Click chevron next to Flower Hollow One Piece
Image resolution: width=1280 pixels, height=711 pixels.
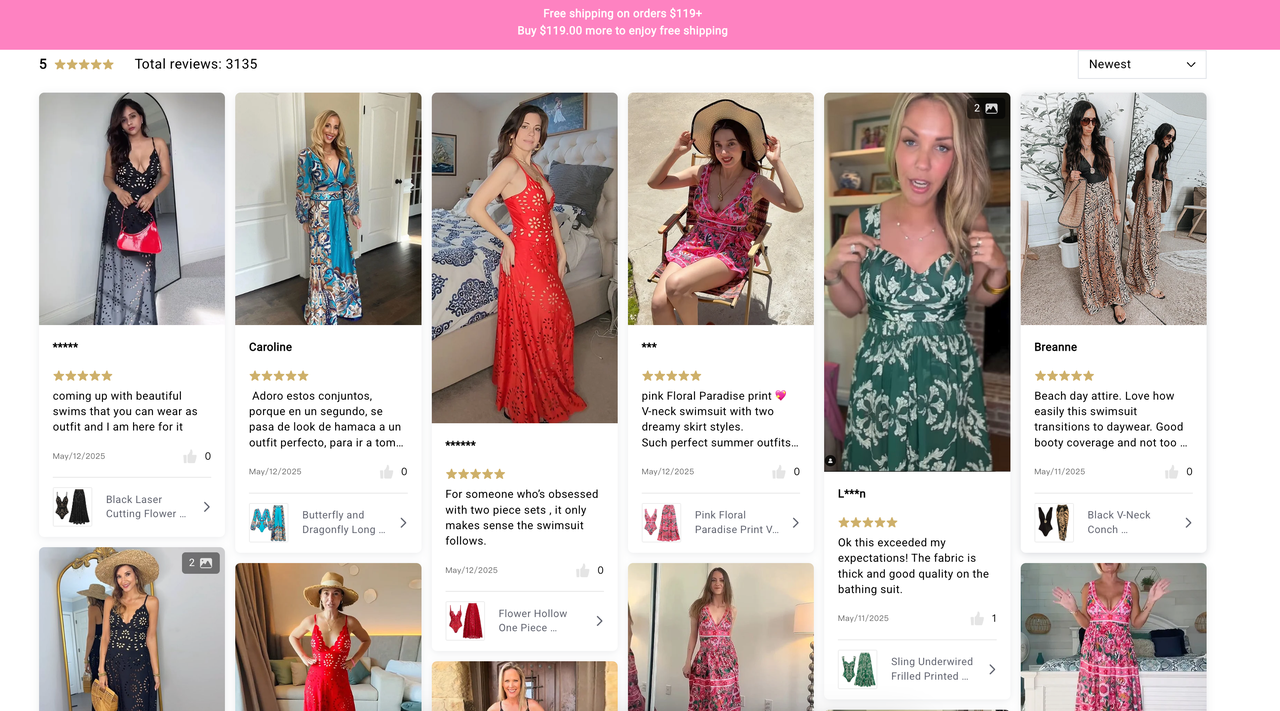[x=599, y=621]
